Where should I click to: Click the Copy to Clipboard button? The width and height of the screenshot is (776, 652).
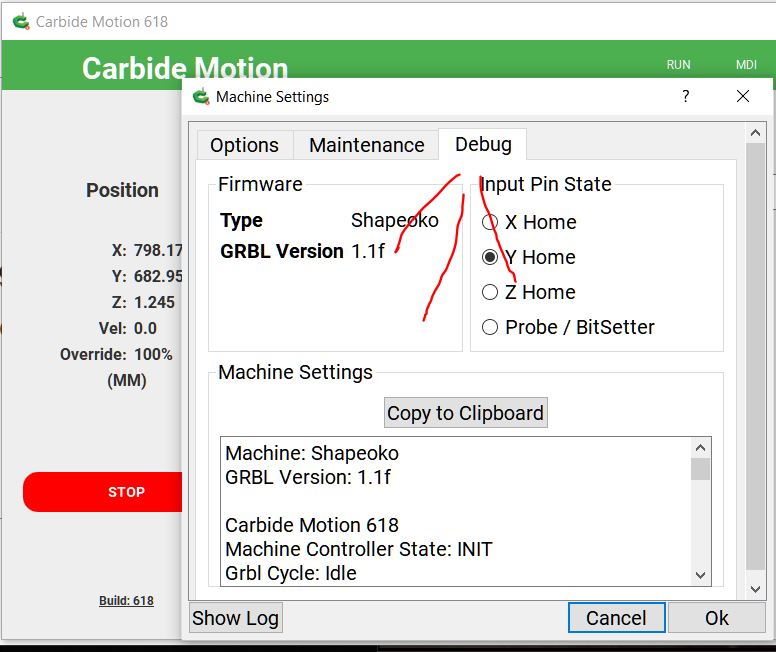tap(466, 413)
